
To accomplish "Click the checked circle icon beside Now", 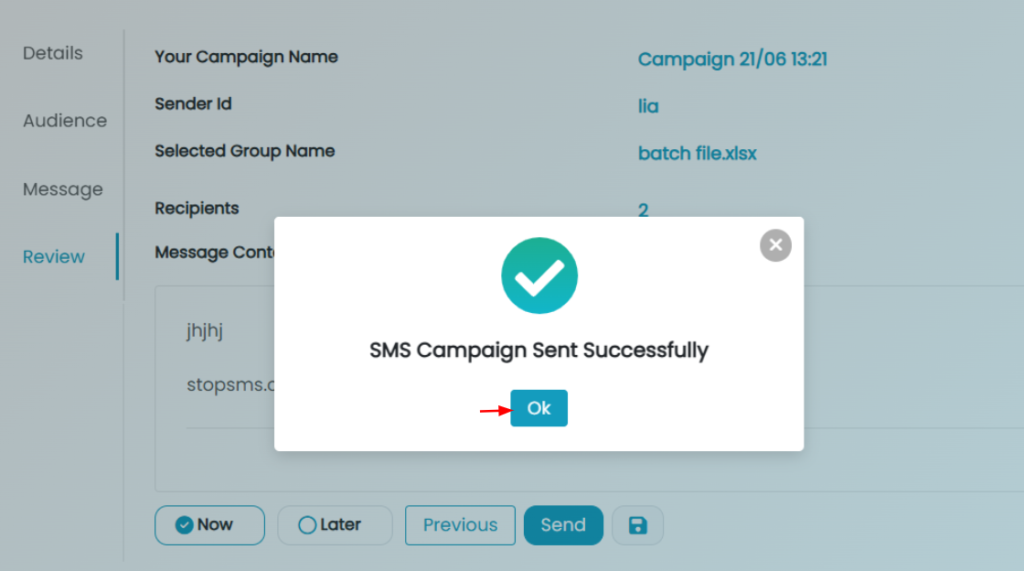I will tap(184, 525).
